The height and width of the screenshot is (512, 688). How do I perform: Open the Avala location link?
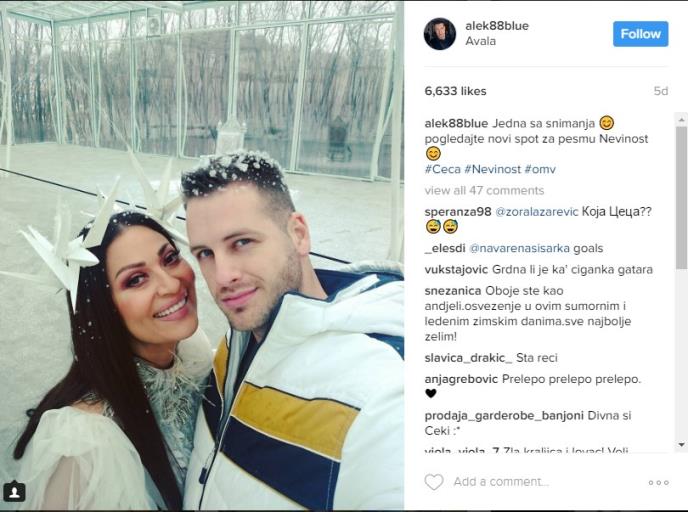pyautogui.click(x=480, y=41)
